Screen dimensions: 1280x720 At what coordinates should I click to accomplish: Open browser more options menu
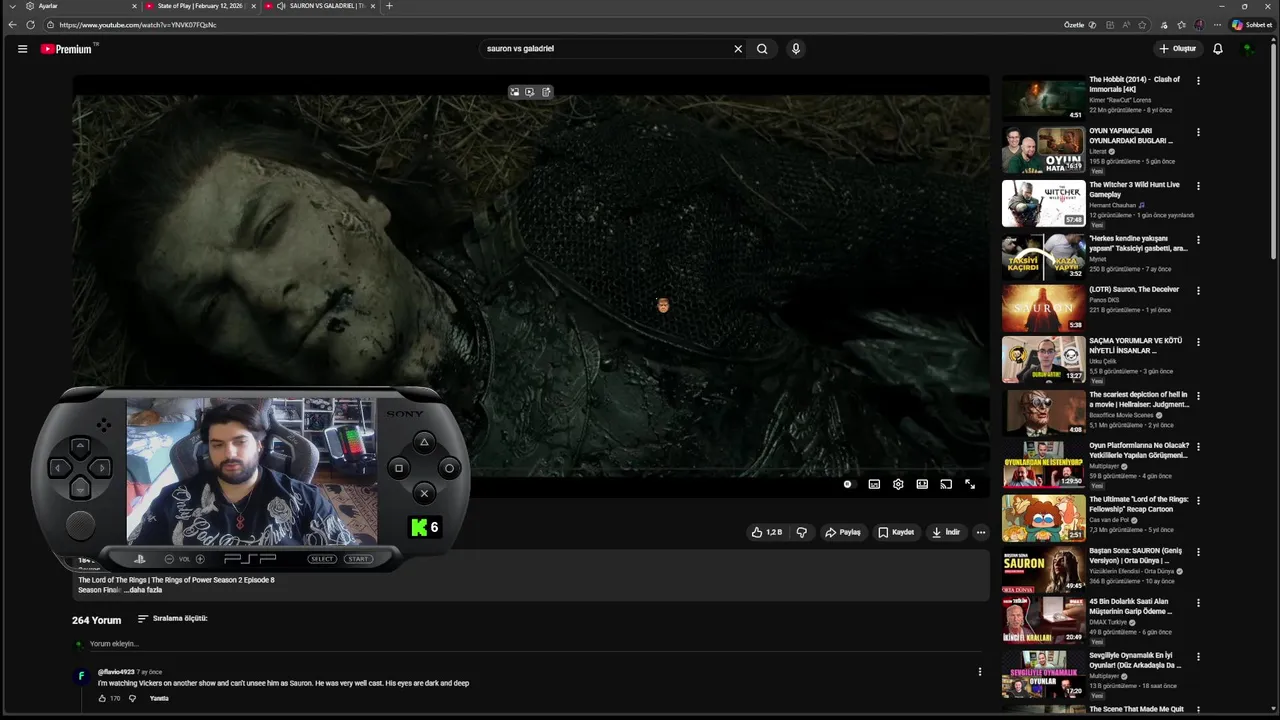click(1217, 25)
